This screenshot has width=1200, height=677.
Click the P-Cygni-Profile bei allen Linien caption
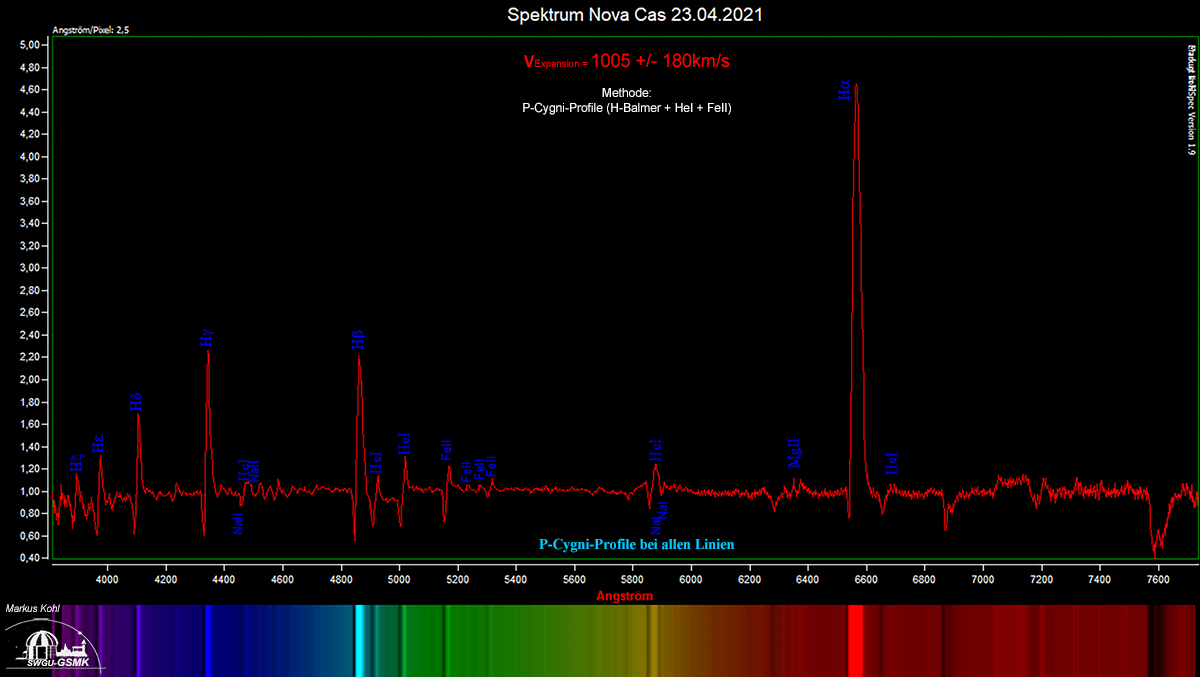click(x=636, y=545)
